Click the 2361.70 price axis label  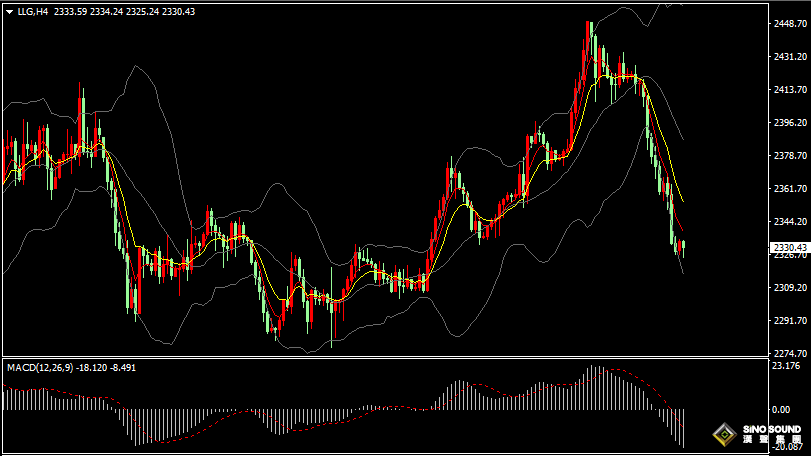(x=790, y=188)
